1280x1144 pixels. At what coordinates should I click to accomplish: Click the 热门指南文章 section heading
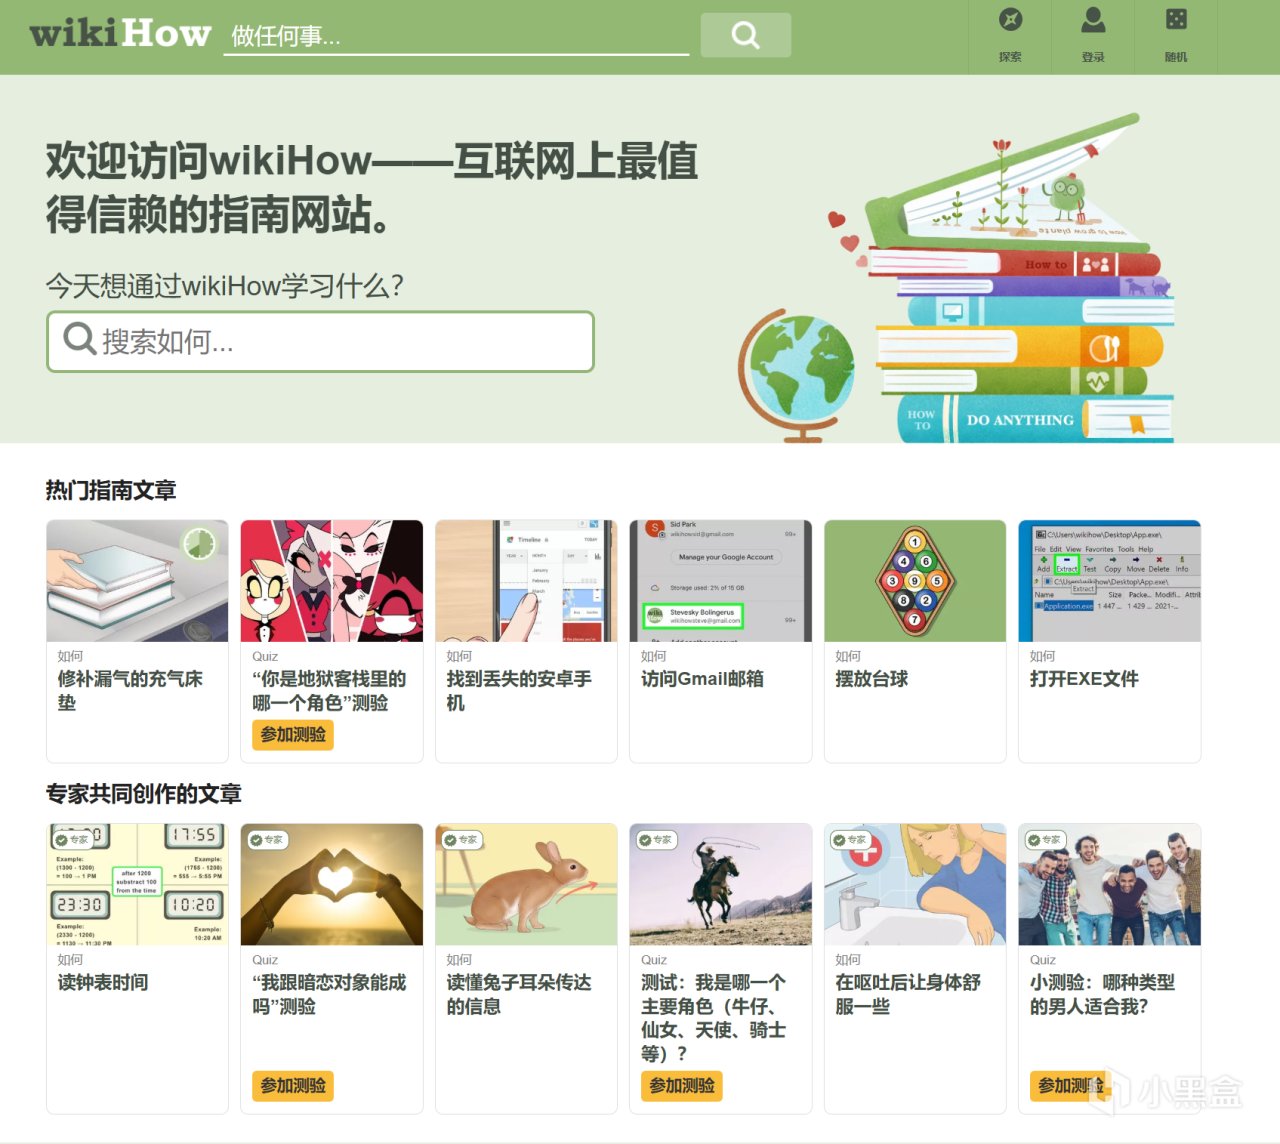[111, 490]
